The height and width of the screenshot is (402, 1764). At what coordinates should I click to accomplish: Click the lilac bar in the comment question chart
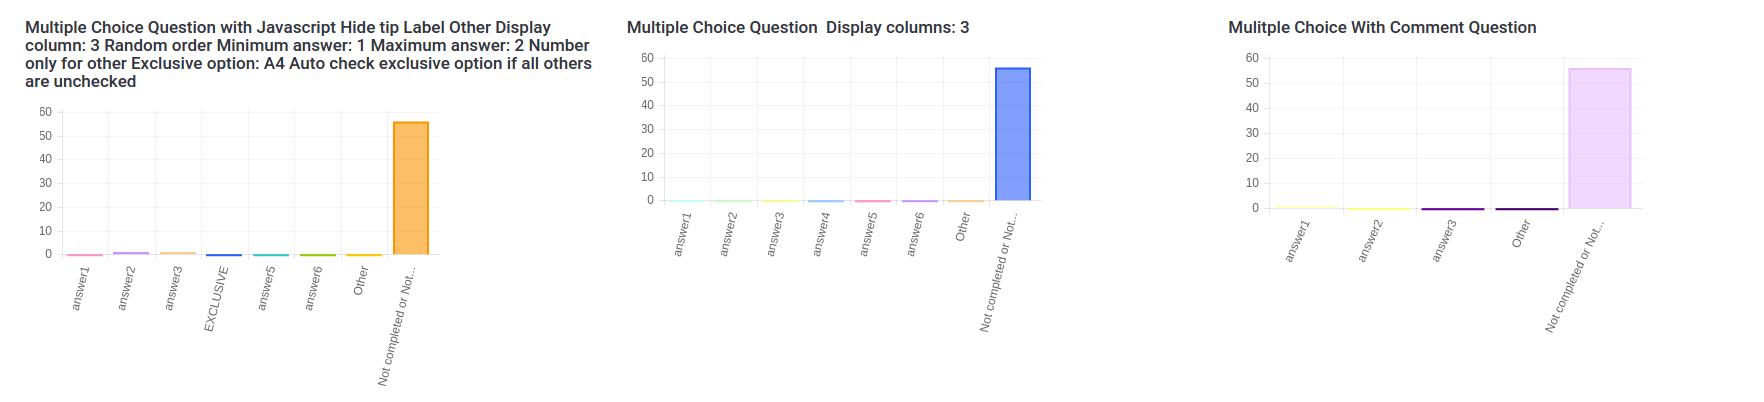(1599, 138)
